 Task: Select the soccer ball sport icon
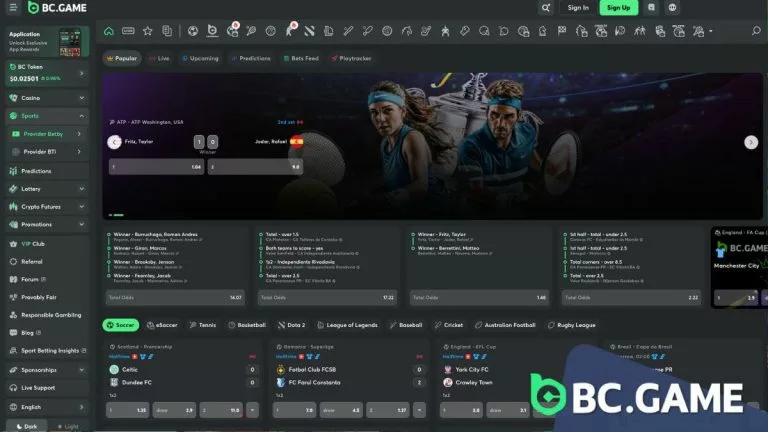click(x=193, y=31)
